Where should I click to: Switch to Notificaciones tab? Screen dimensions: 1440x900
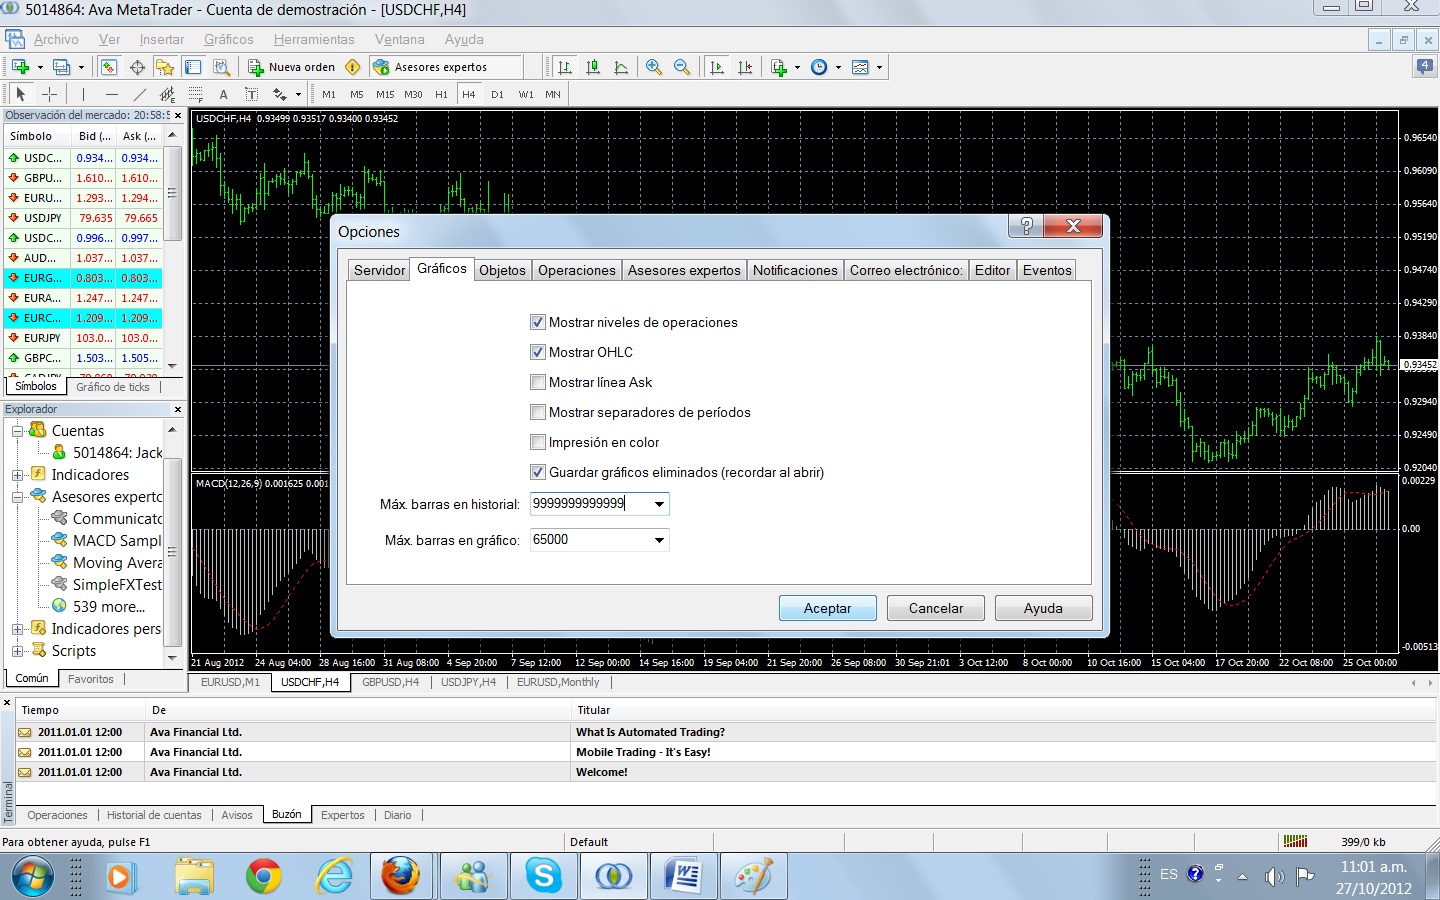[795, 270]
